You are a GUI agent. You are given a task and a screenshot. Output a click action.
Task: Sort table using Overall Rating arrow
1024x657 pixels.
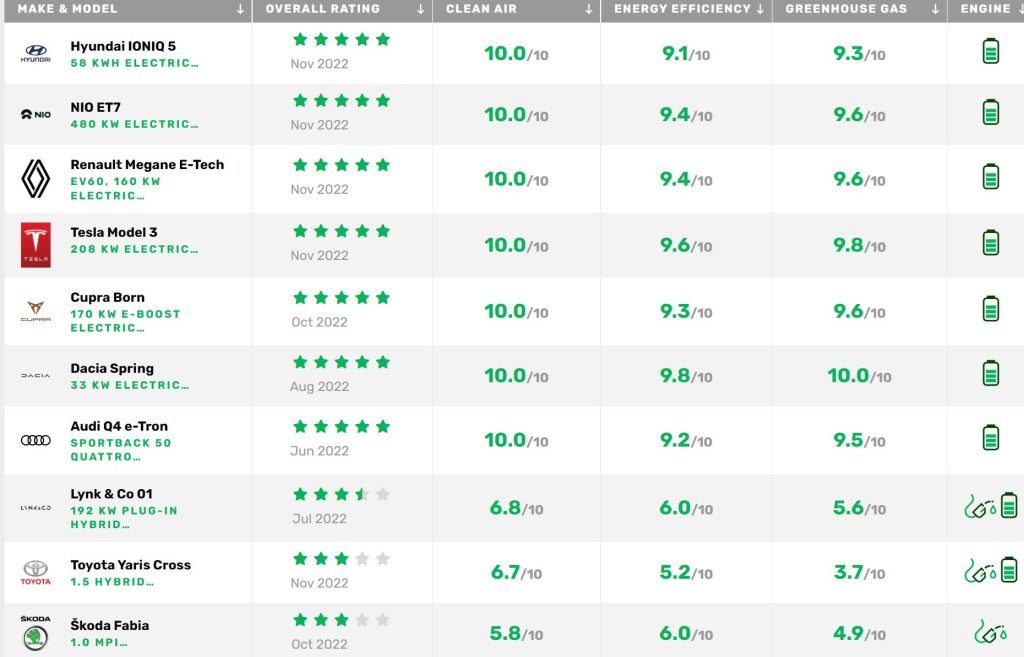click(x=421, y=9)
